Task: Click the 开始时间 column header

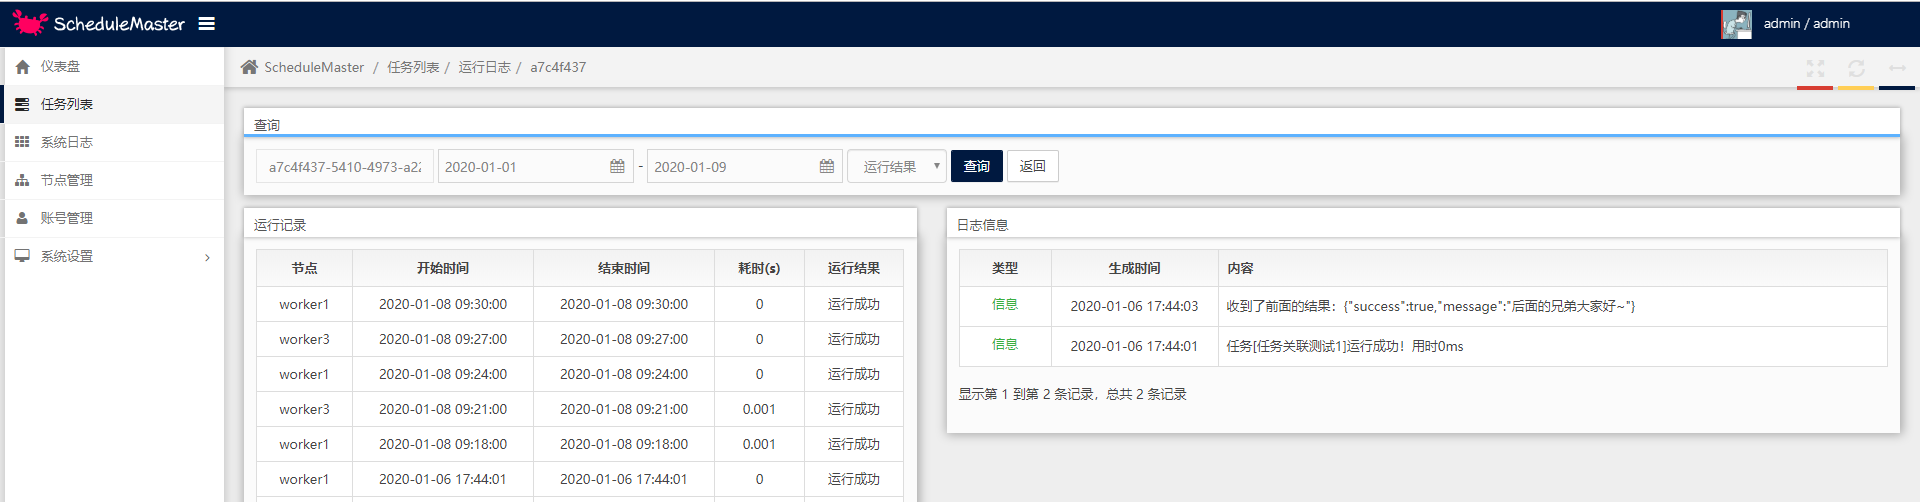Action: click(443, 268)
